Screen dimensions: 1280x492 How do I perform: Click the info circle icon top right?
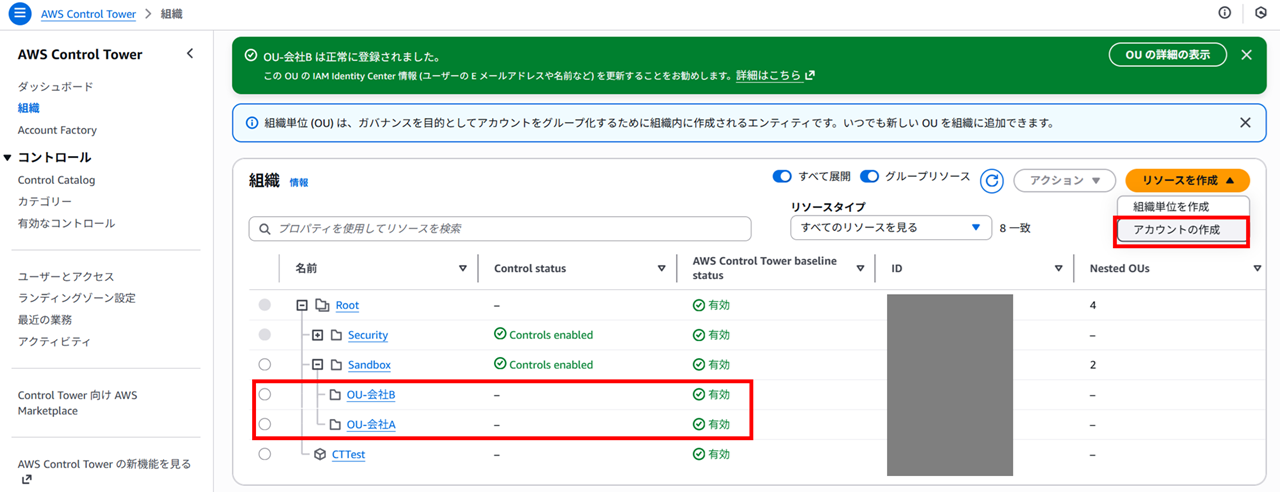[1225, 13]
